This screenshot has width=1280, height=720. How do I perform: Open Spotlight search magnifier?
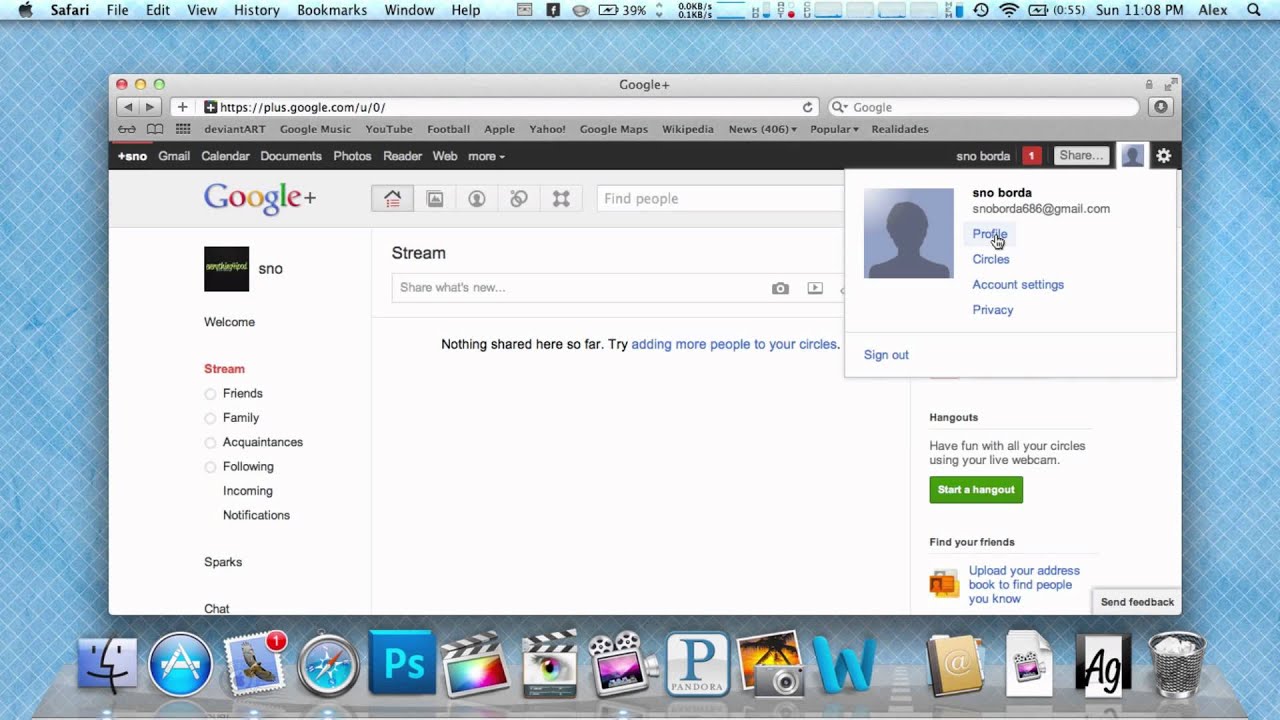1253,10
